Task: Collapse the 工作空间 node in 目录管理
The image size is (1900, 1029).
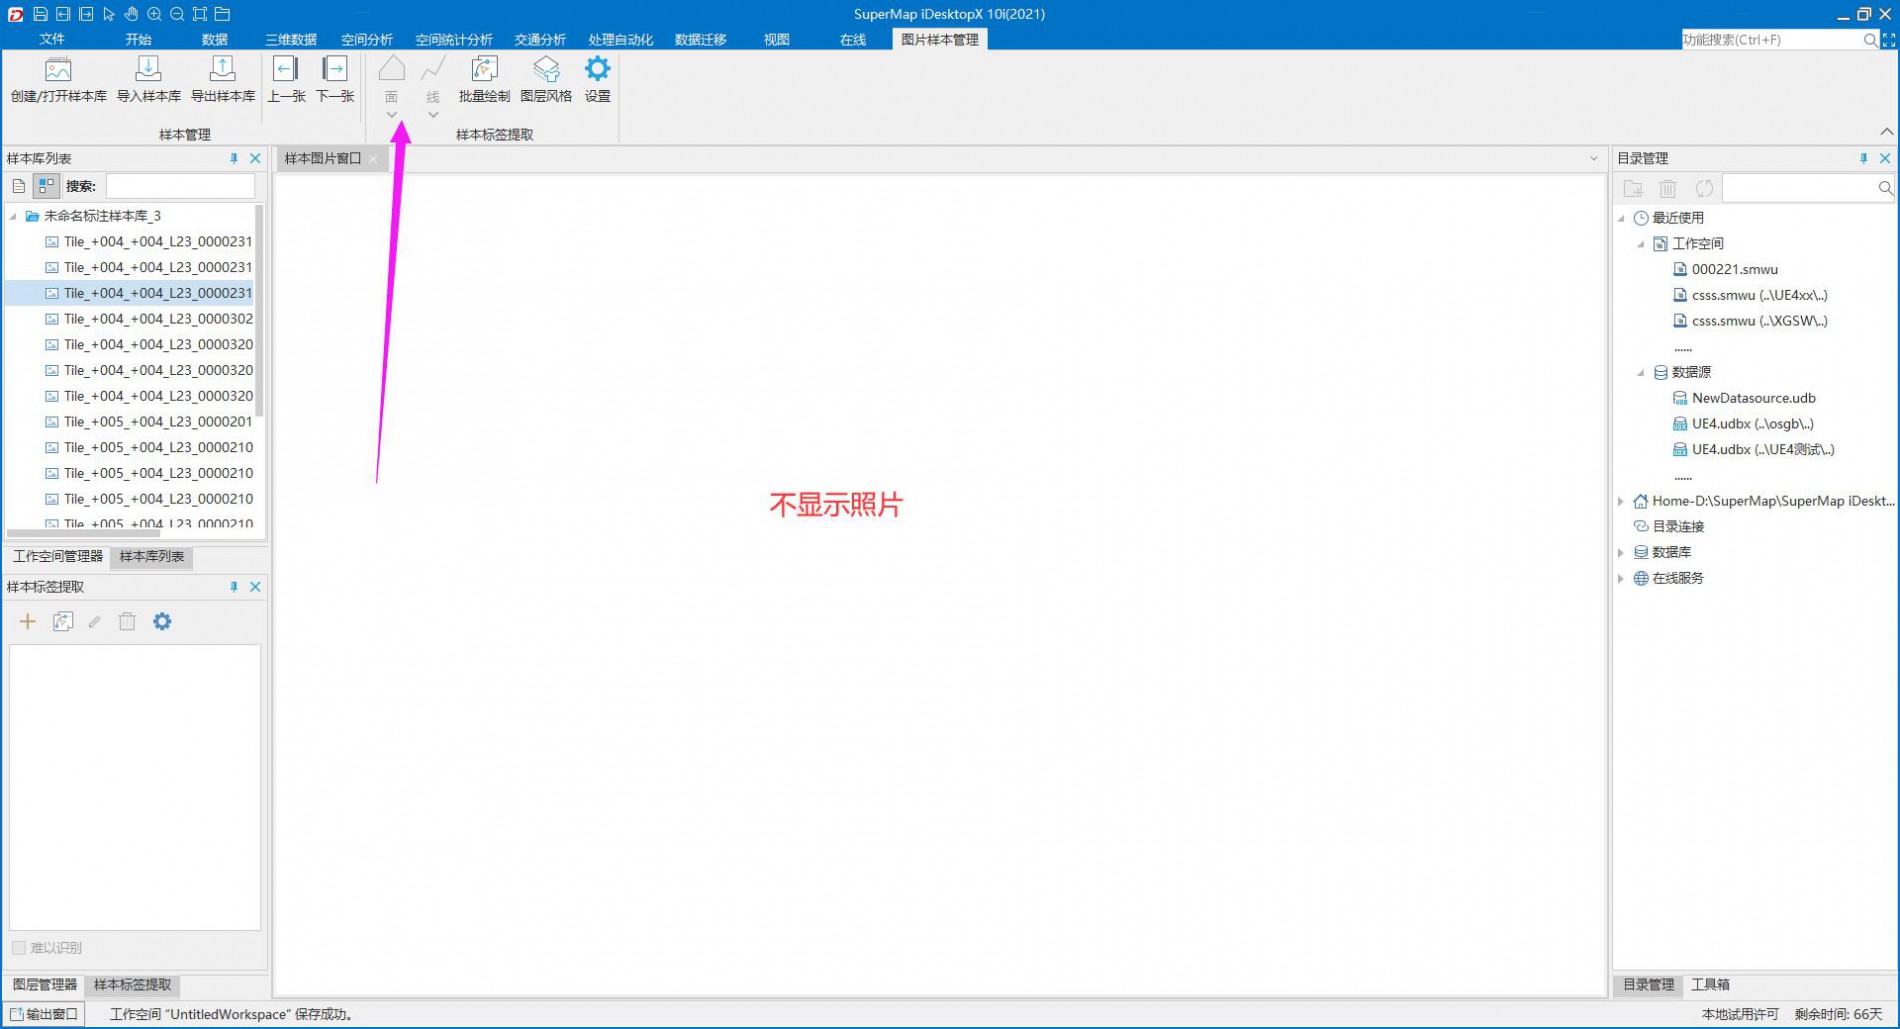Action: [1641, 244]
